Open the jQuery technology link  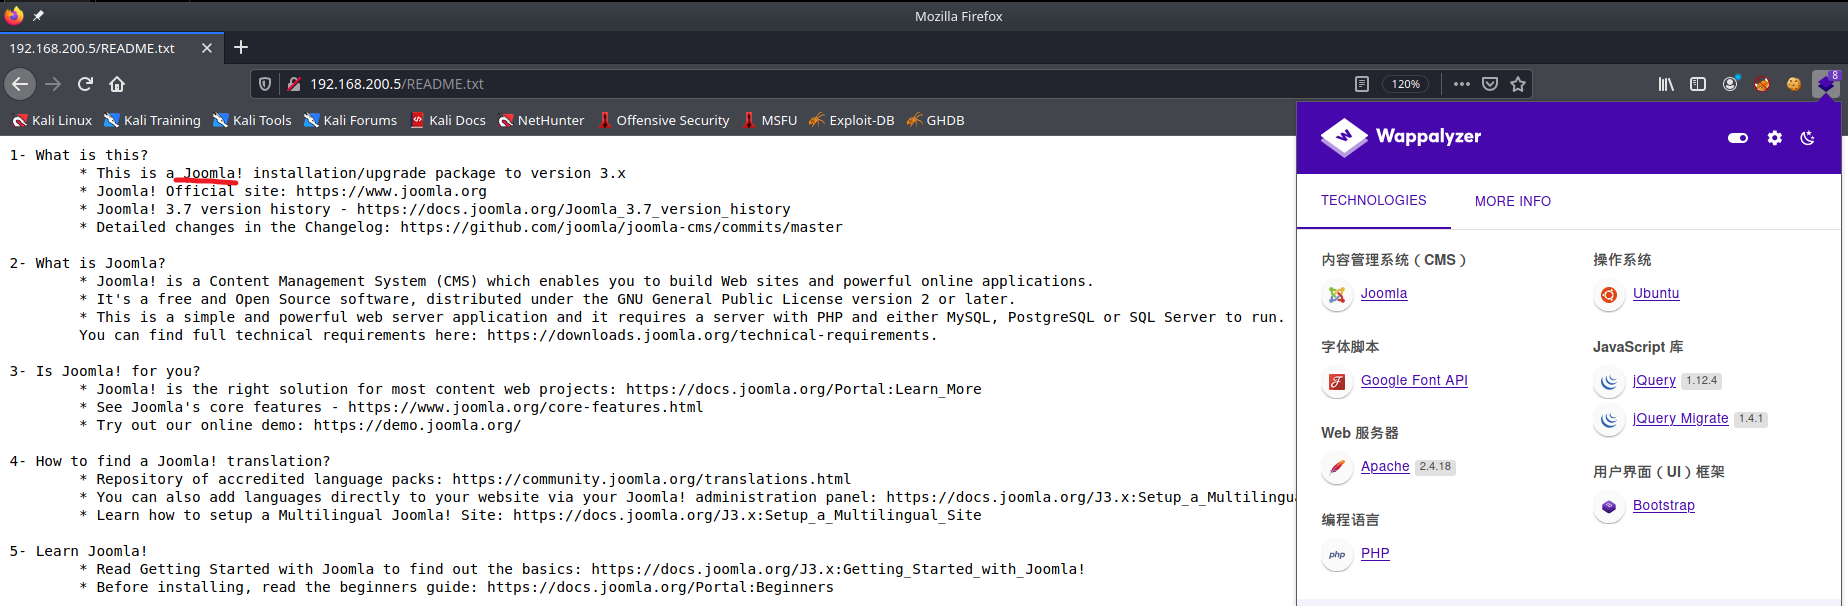1654,381
